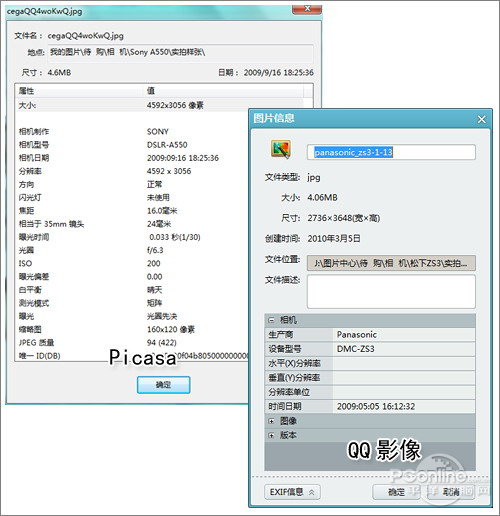
Task: Click the 垂直(Y)分辨率 row
Action: coord(370,378)
